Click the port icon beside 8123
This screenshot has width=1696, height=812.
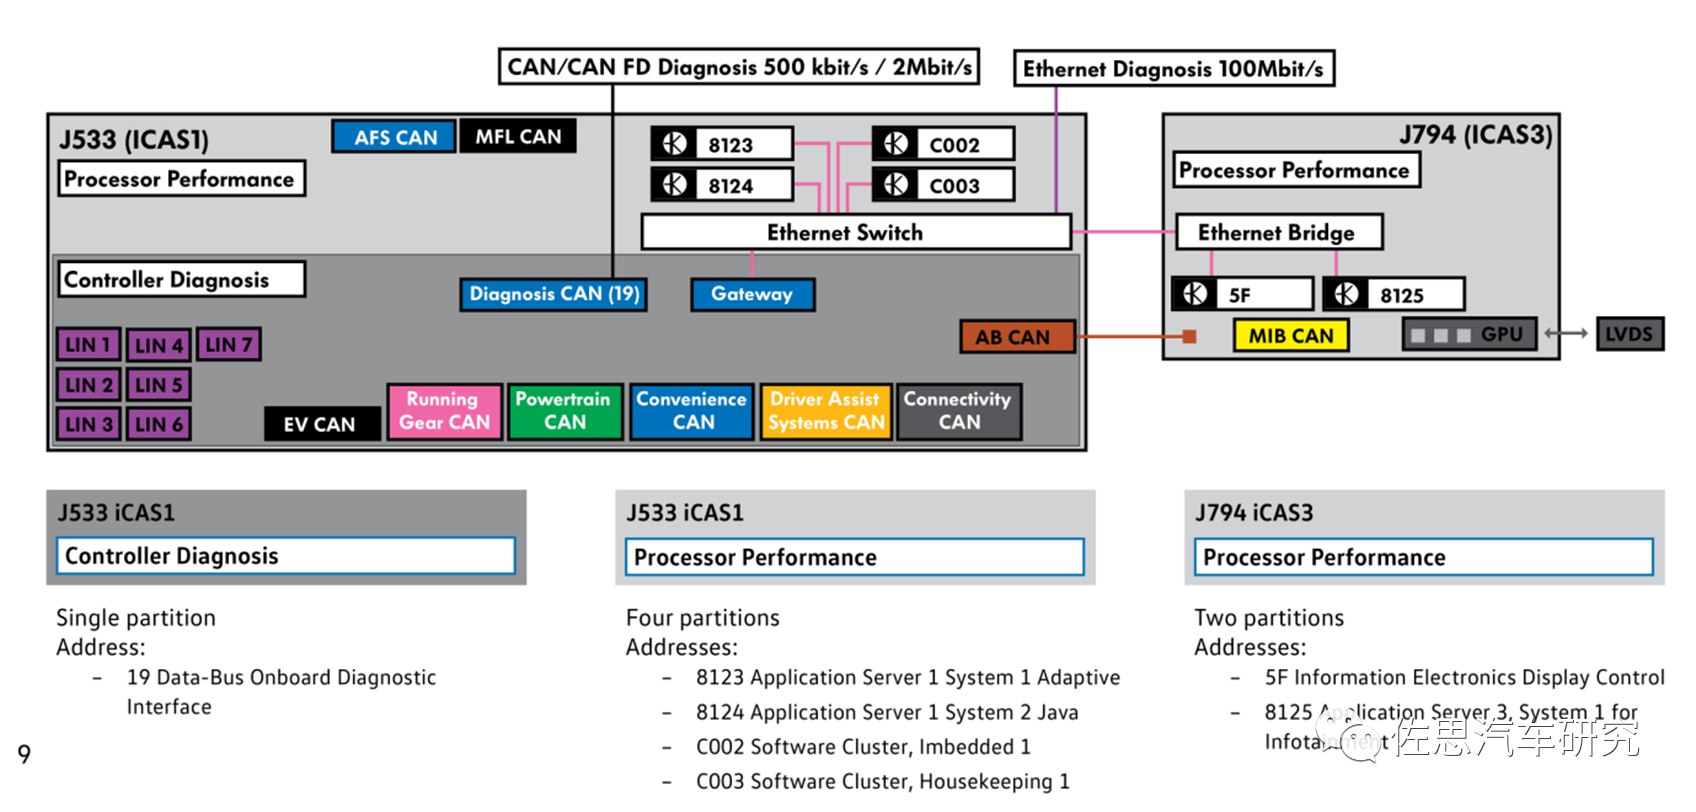(675, 144)
